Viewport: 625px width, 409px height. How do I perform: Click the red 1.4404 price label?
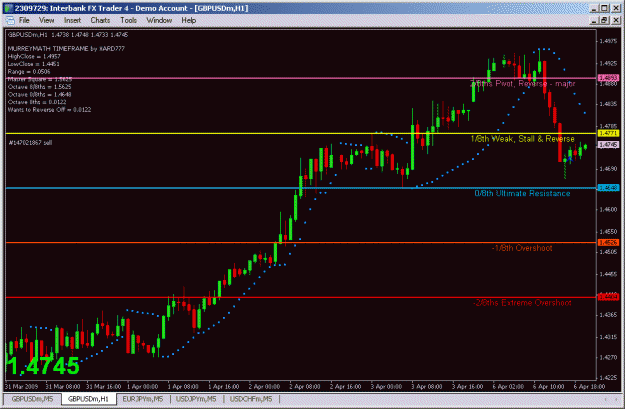(608, 297)
